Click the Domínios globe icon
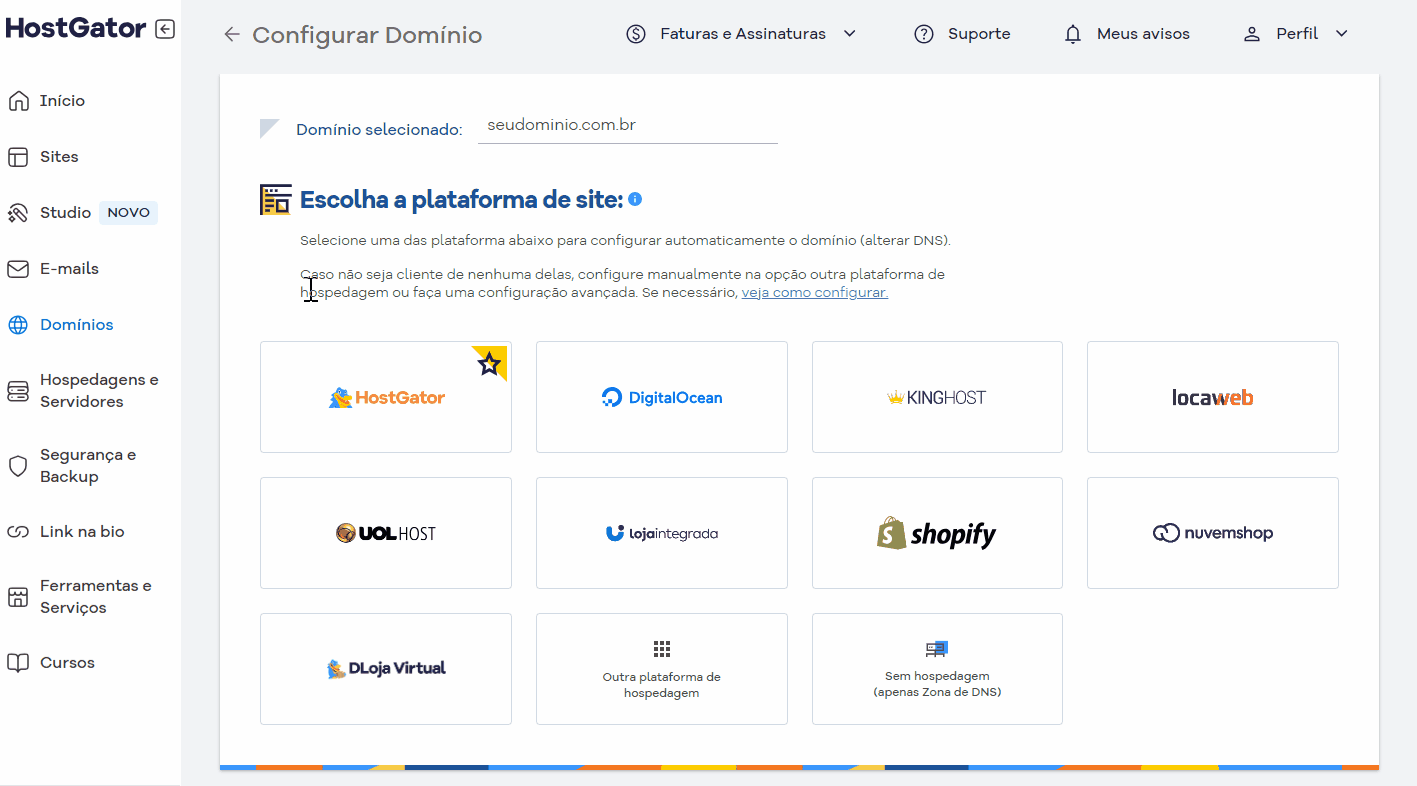 point(18,325)
